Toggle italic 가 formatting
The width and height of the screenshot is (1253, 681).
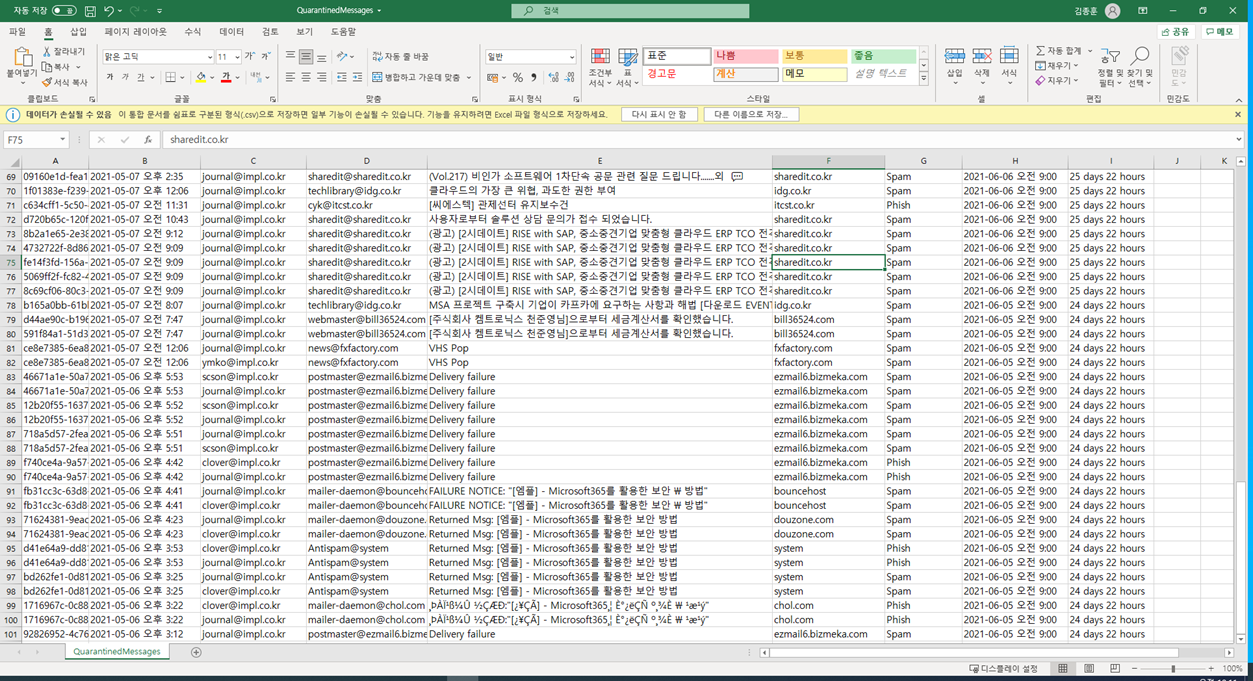[x=125, y=77]
